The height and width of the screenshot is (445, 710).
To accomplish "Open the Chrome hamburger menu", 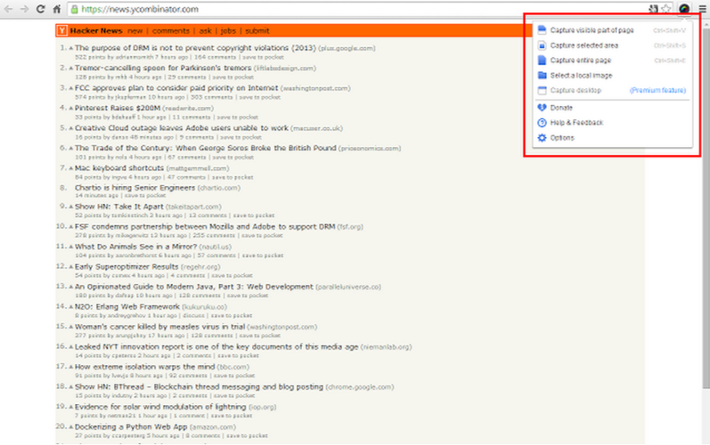I will (x=702, y=9).
